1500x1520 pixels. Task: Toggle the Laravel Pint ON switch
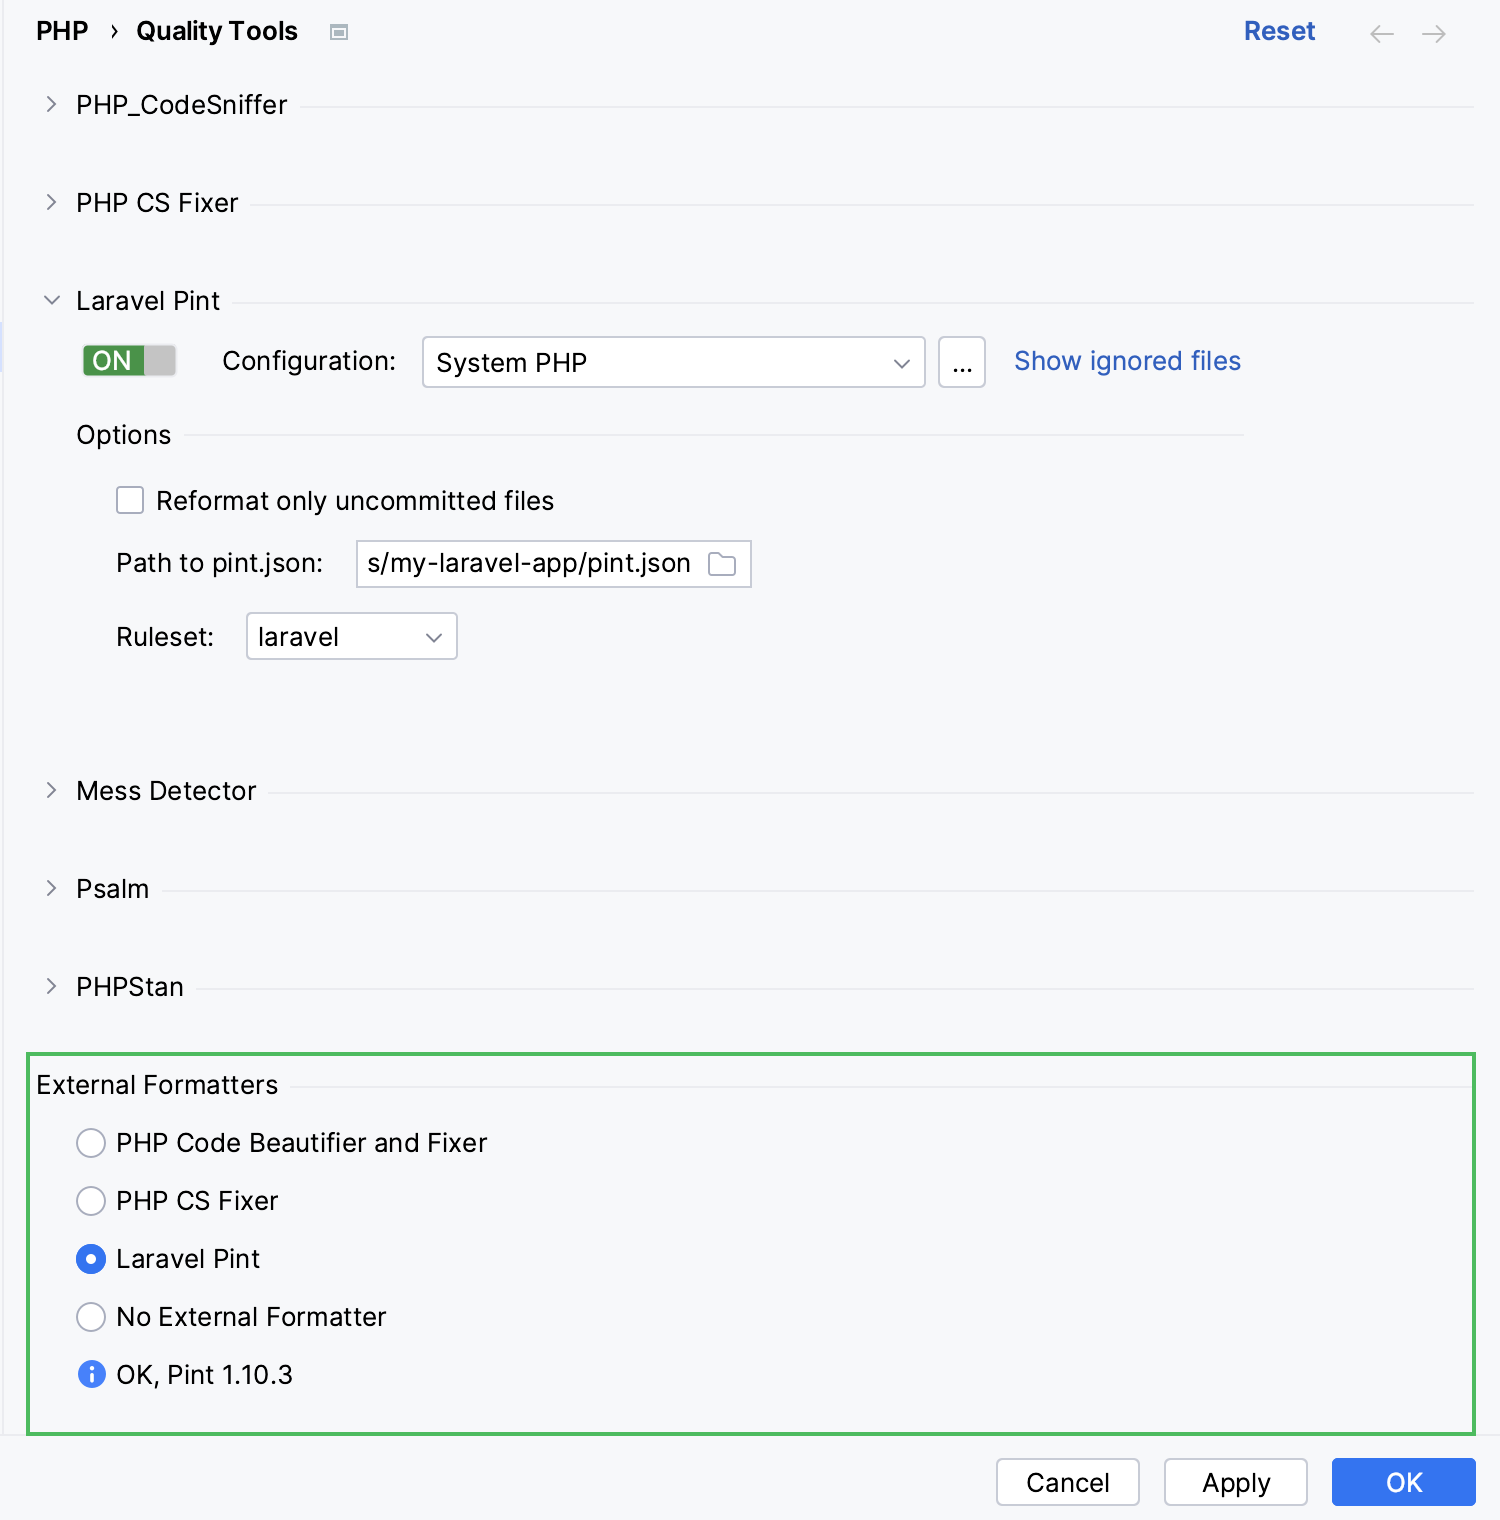pos(129,360)
